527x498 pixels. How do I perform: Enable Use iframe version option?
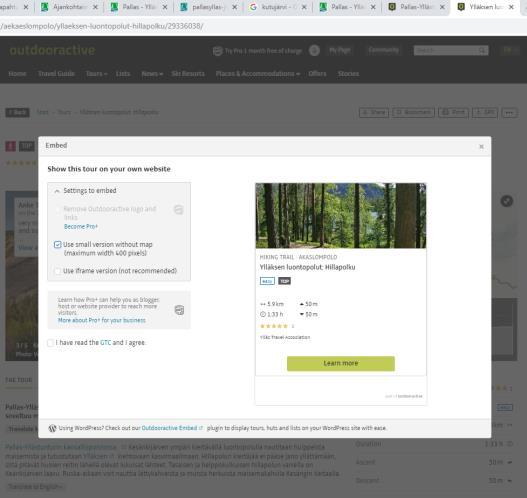coord(57,271)
